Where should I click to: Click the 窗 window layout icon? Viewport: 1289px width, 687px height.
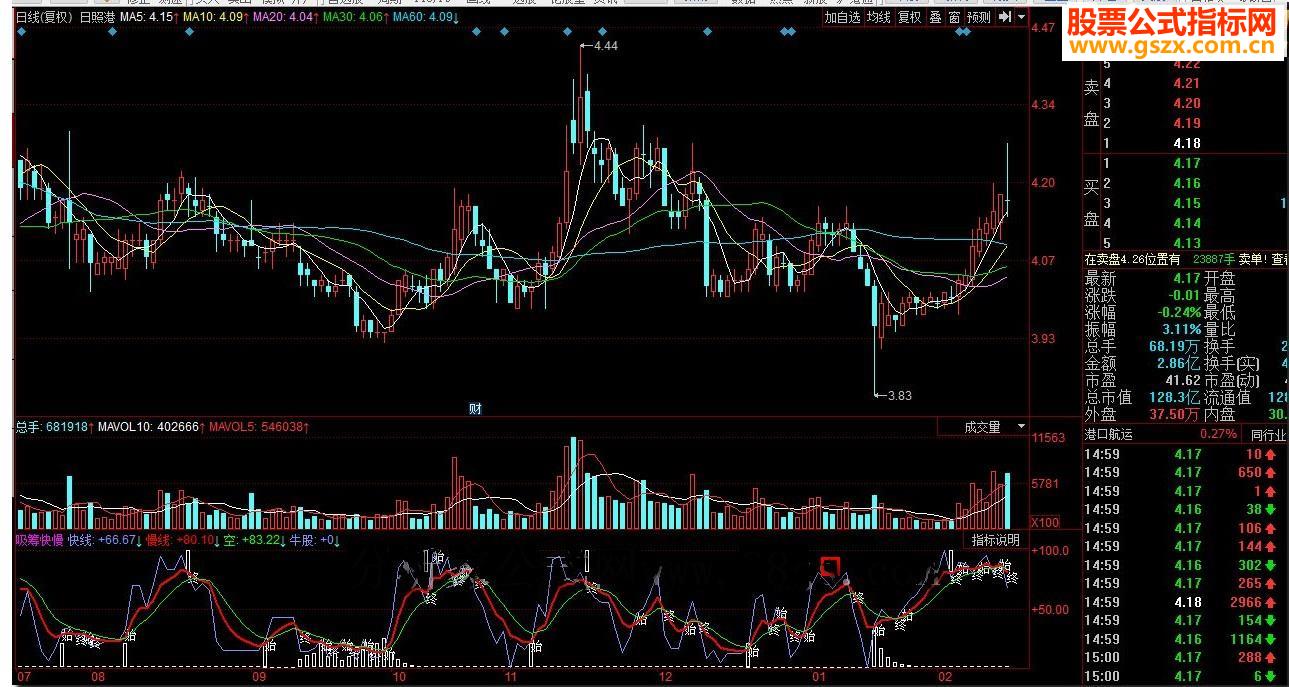tap(955, 17)
